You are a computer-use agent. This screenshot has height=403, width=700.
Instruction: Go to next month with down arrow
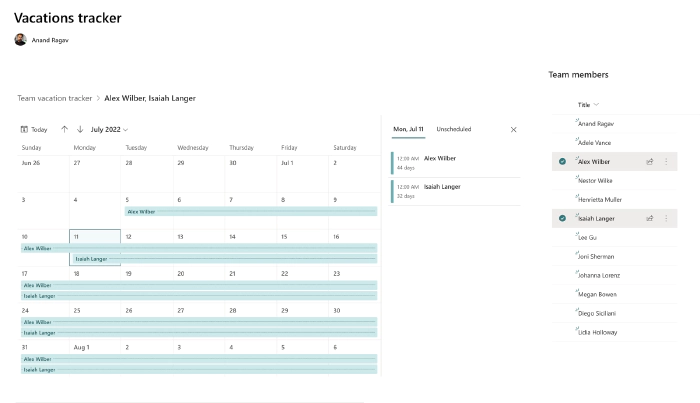(x=80, y=129)
